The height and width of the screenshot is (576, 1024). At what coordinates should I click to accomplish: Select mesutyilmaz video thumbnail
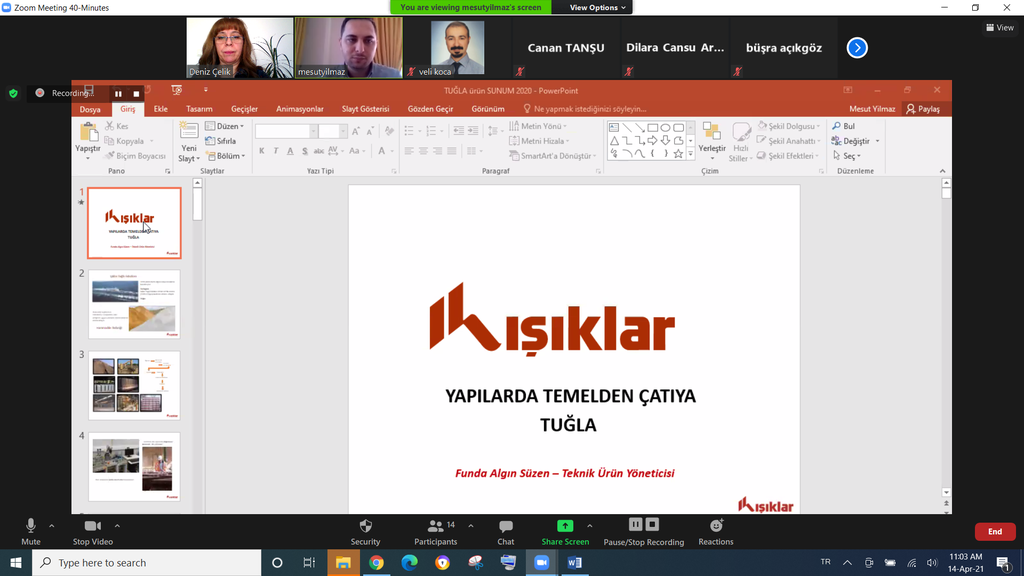pyautogui.click(x=349, y=48)
